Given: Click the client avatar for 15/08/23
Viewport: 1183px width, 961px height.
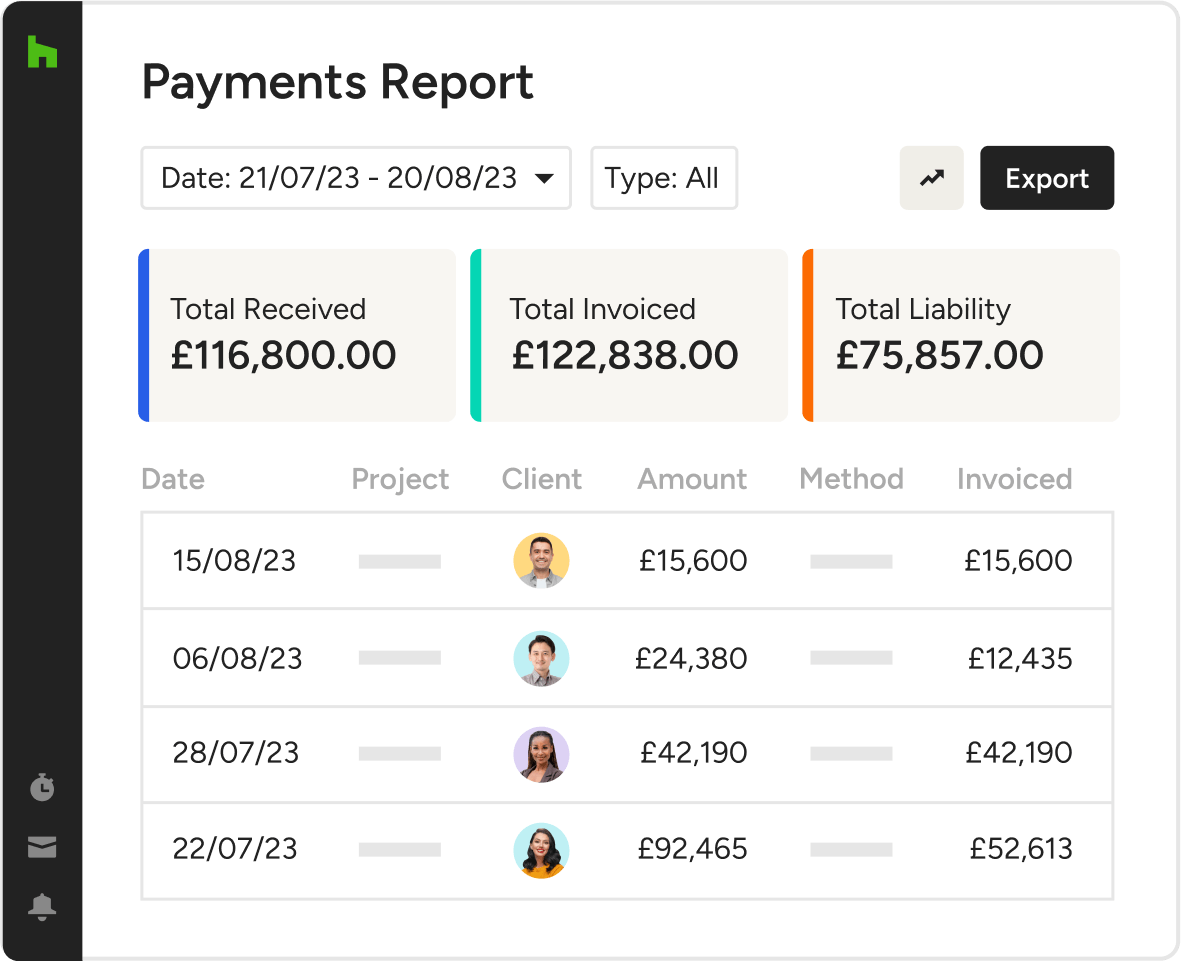Looking at the screenshot, I should point(541,560).
